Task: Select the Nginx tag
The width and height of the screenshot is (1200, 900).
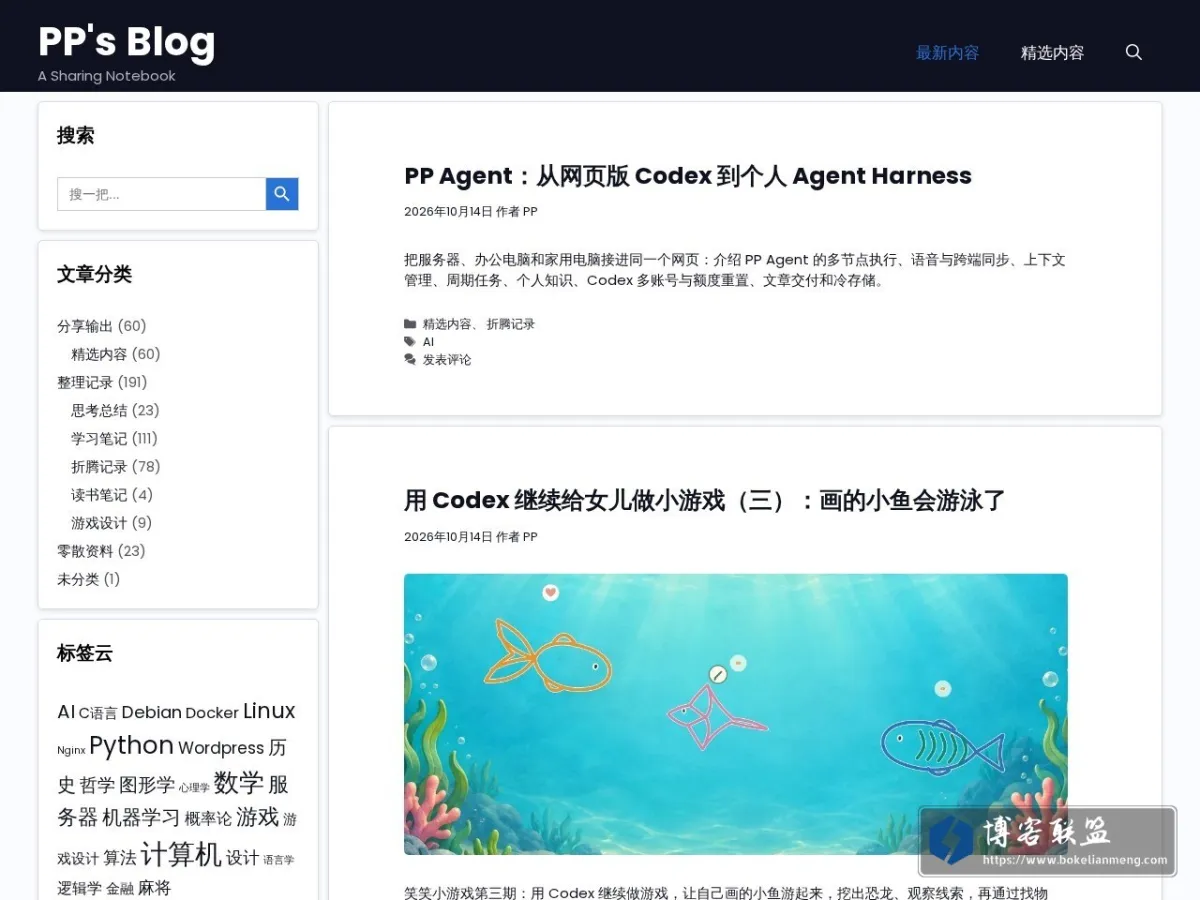Action: (x=71, y=750)
